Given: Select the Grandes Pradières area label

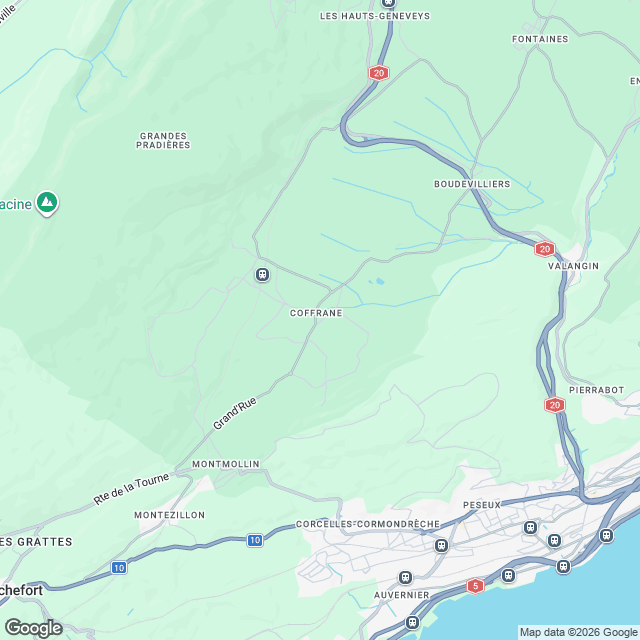Looking at the screenshot, I should (163, 140).
